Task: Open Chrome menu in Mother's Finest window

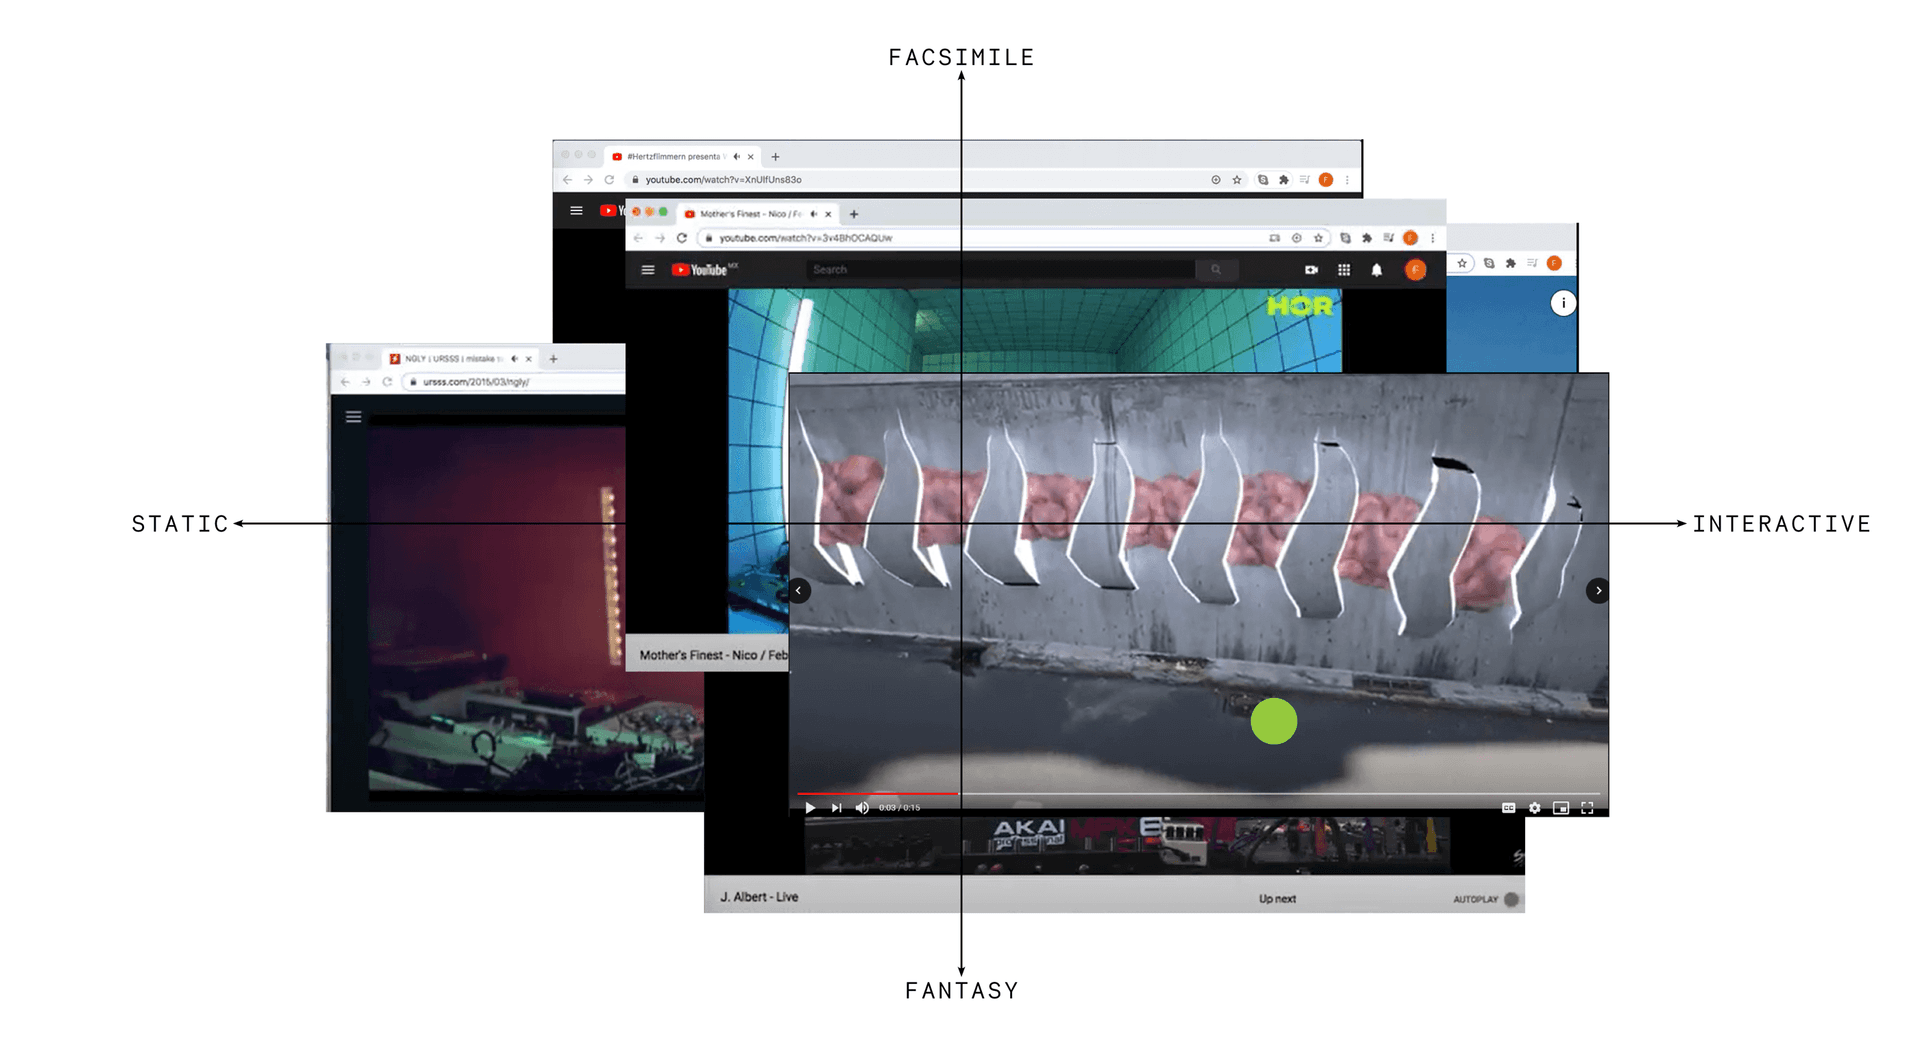Action: tap(1433, 238)
